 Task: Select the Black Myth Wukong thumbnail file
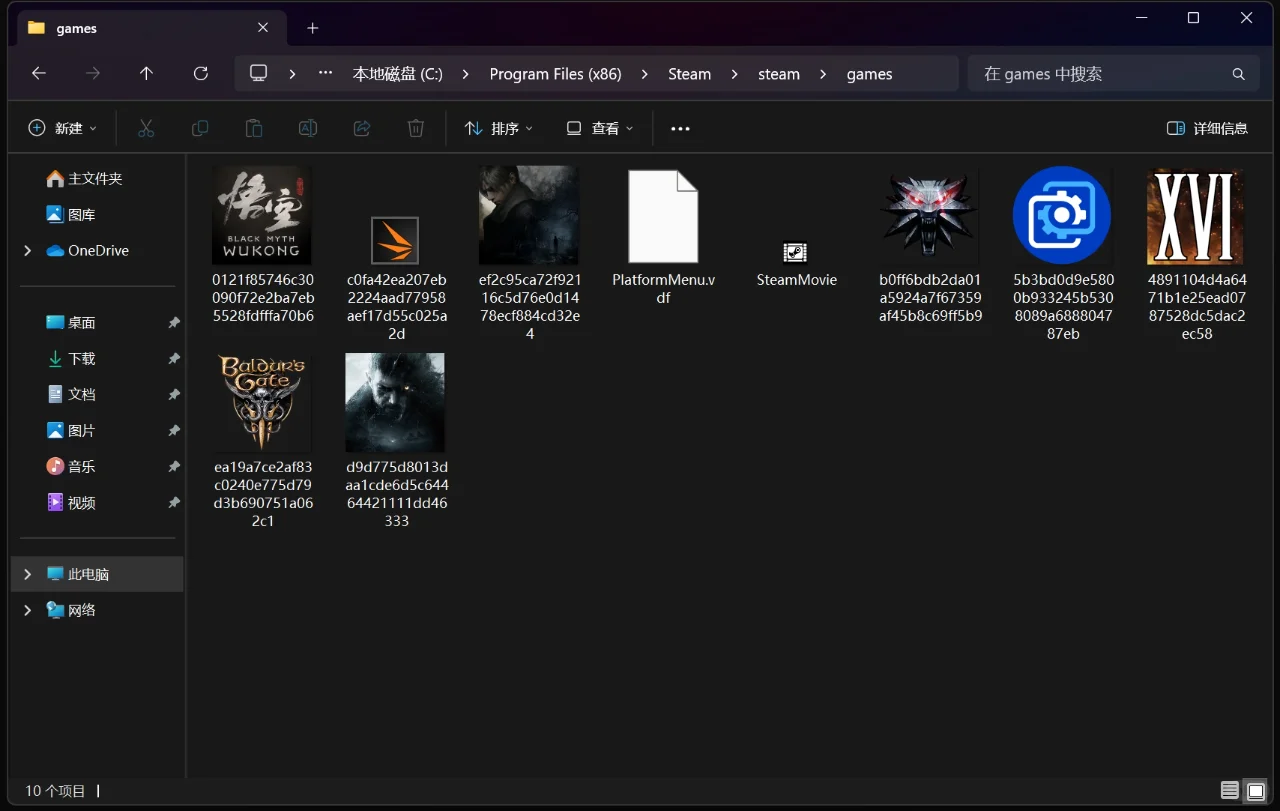pyautogui.click(x=262, y=245)
